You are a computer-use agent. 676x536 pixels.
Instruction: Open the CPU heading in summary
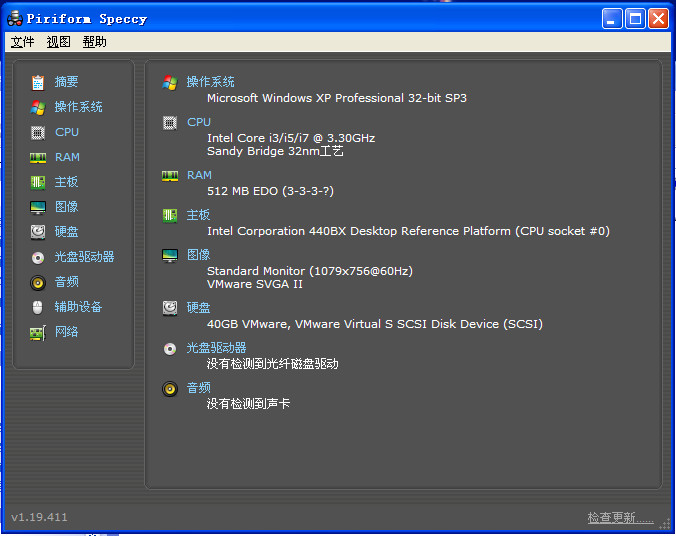(x=199, y=122)
